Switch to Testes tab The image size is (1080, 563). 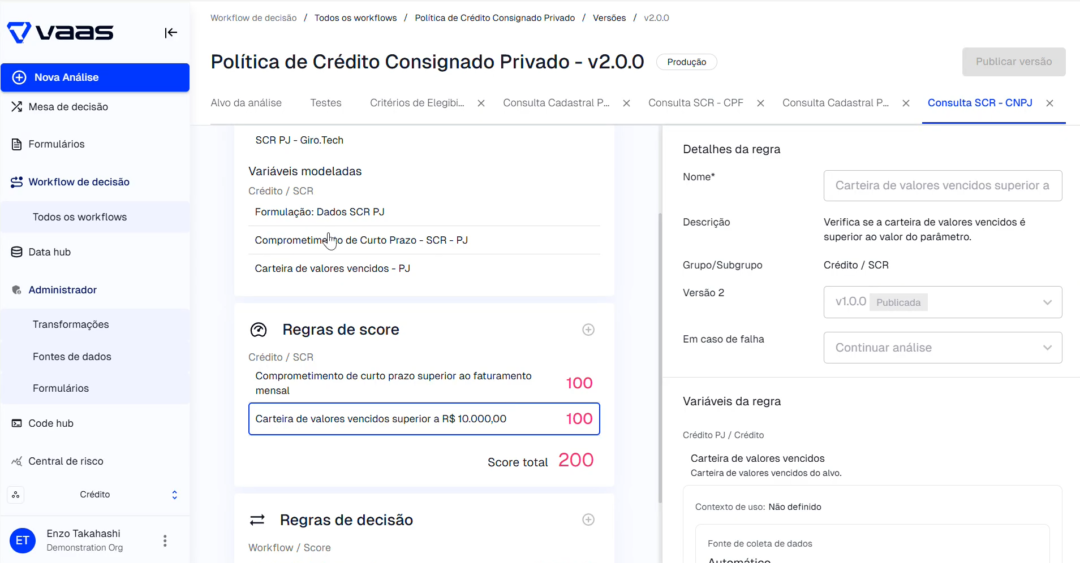click(x=326, y=103)
